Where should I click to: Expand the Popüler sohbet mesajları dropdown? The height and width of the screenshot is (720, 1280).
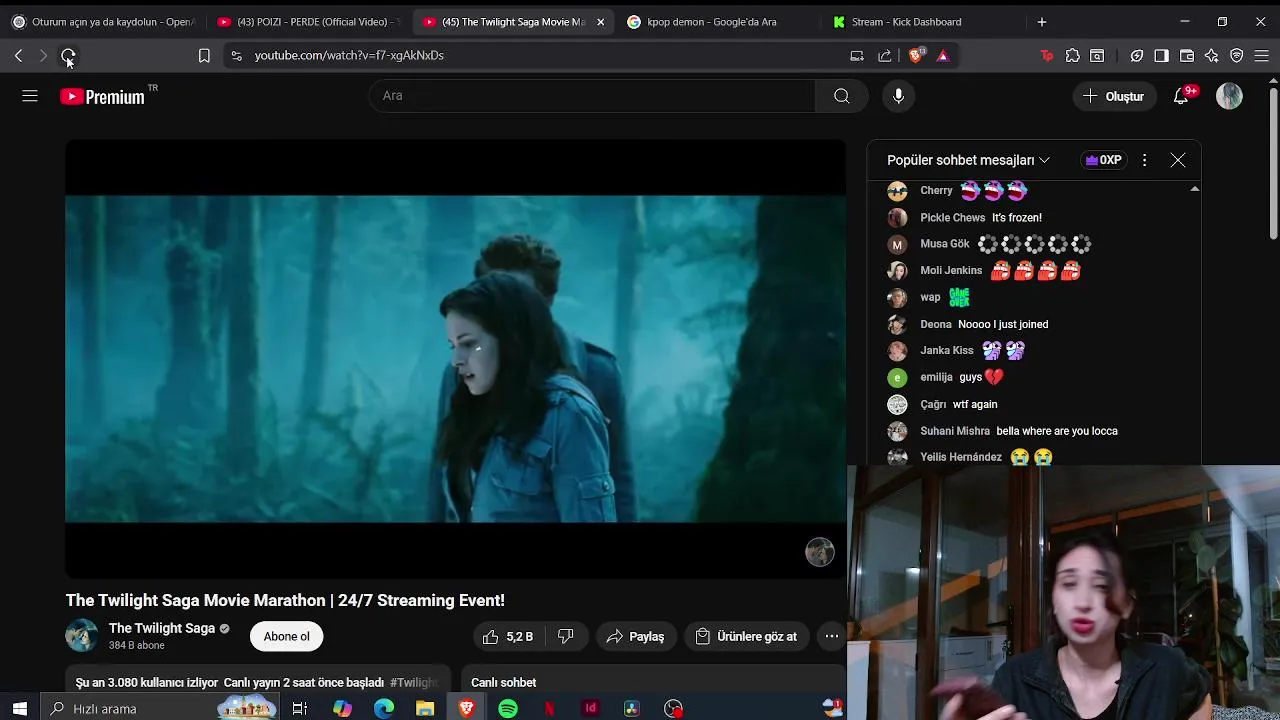968,160
